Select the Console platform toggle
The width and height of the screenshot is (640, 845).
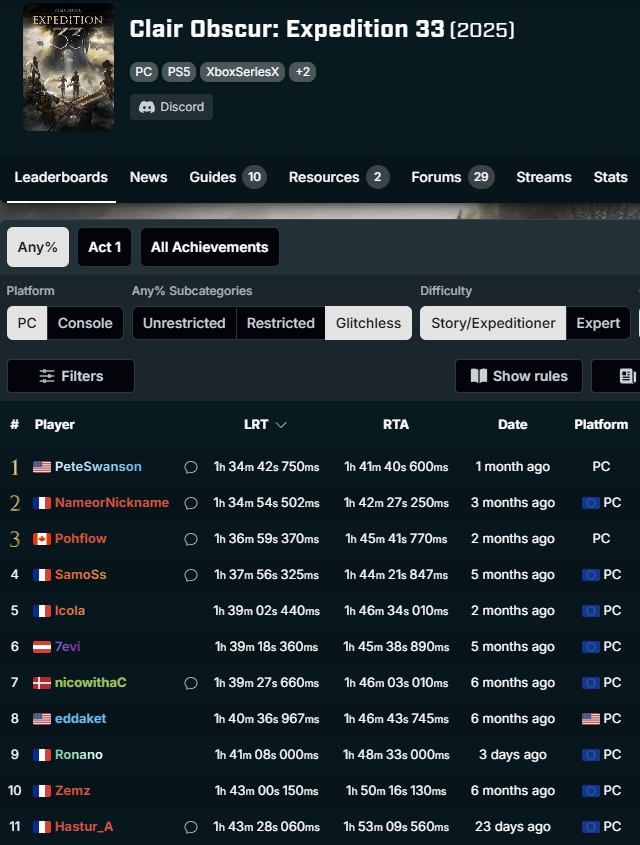85,323
